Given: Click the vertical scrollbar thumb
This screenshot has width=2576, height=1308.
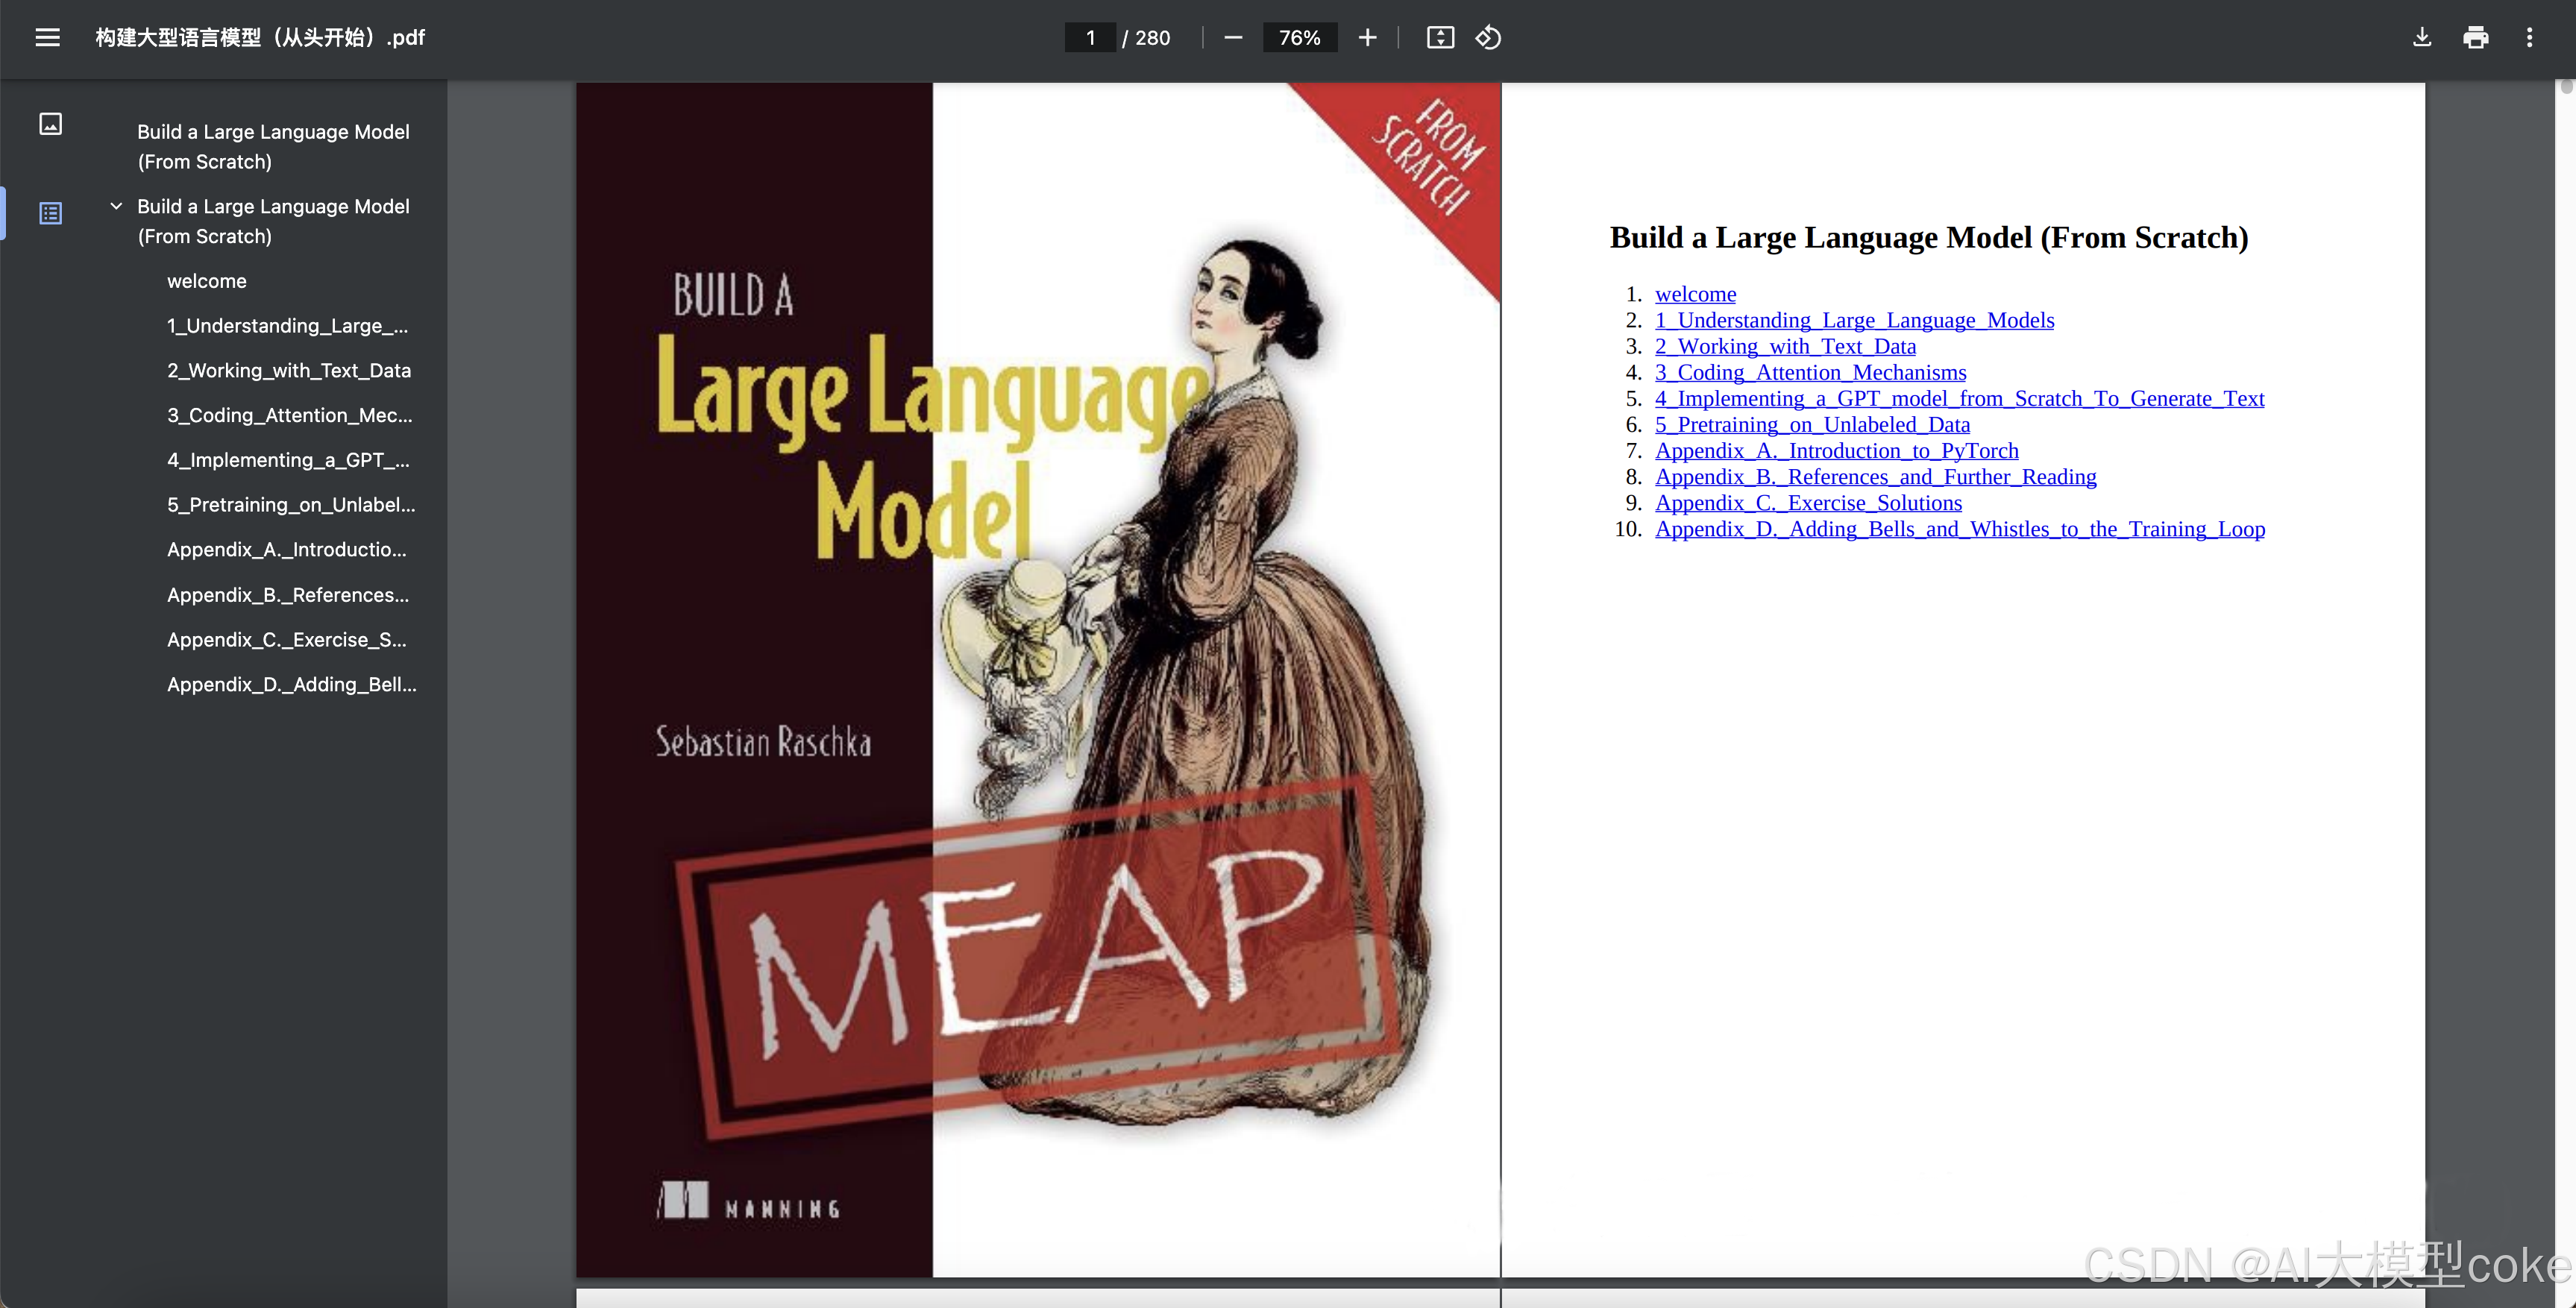Looking at the screenshot, I should tap(2566, 88).
